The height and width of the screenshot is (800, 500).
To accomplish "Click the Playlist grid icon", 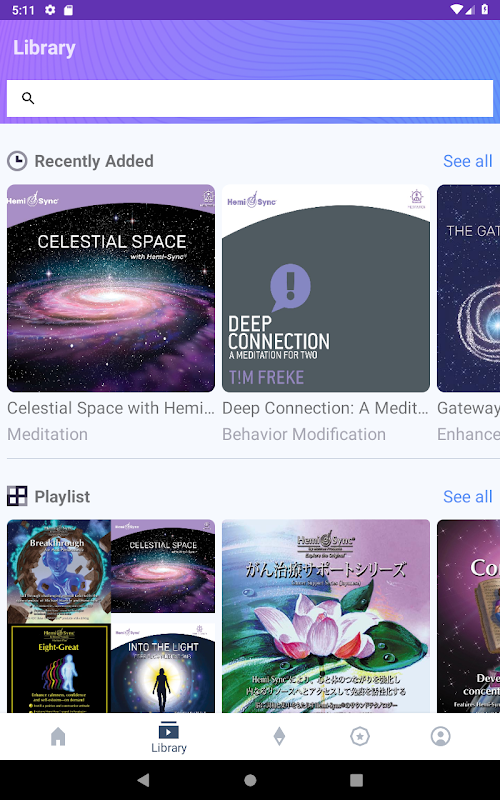I will click(x=17, y=496).
